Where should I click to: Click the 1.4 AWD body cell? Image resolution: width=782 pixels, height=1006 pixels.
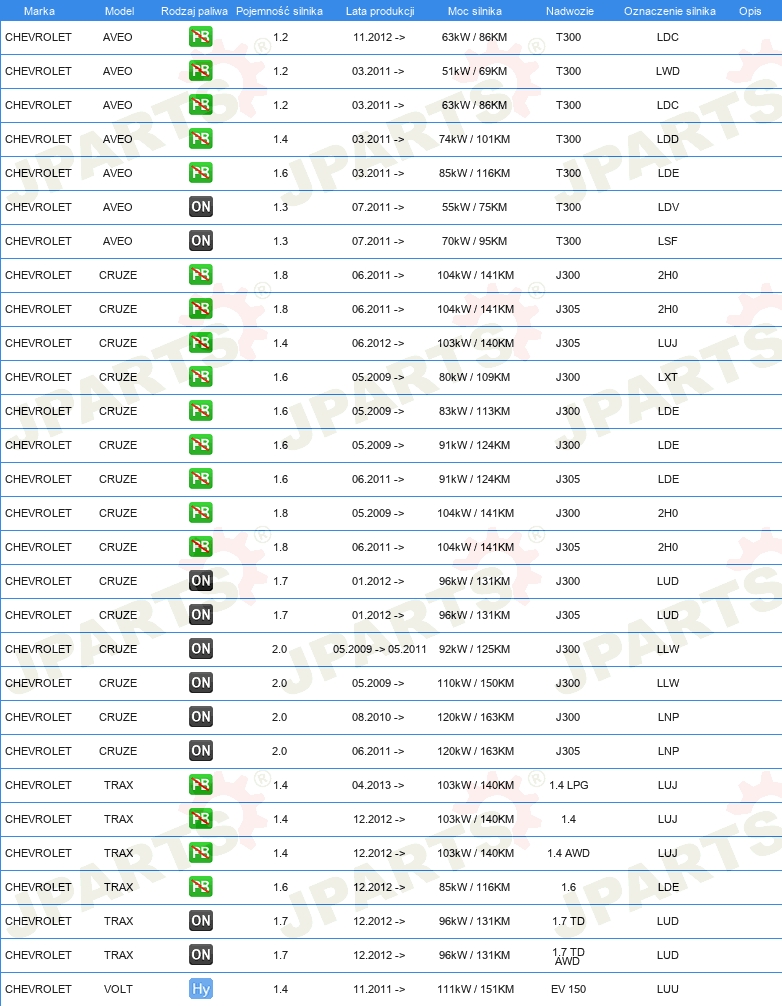568,853
